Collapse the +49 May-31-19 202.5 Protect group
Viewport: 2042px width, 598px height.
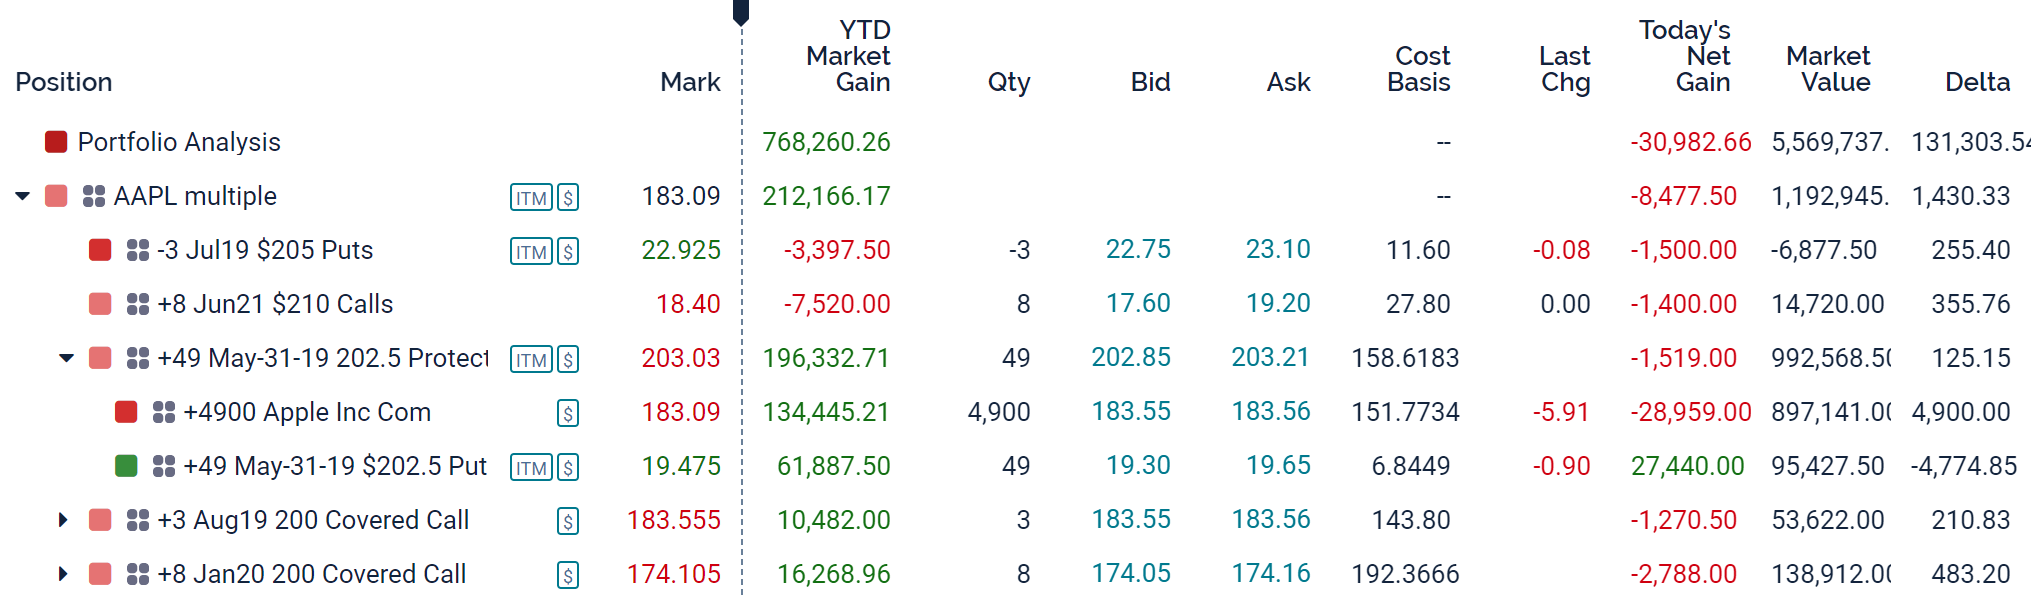(67, 358)
